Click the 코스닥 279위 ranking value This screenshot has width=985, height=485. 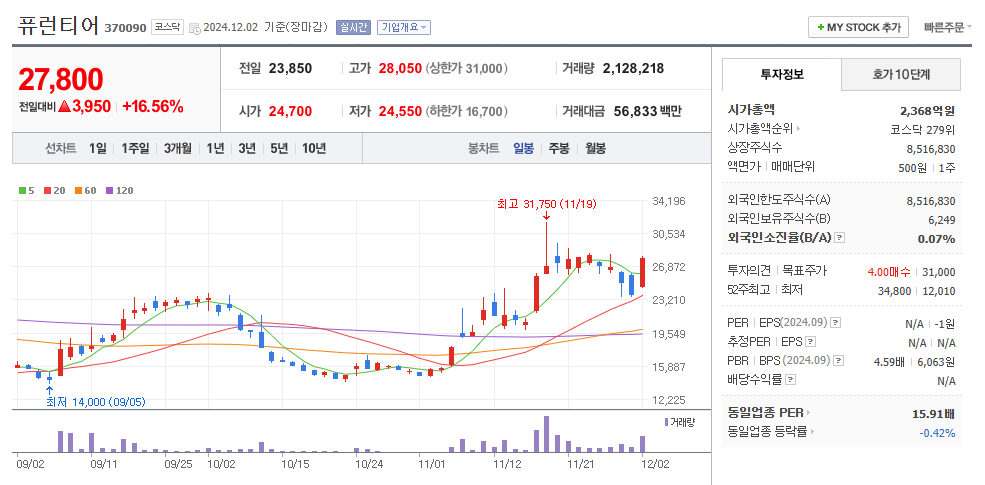pos(923,130)
